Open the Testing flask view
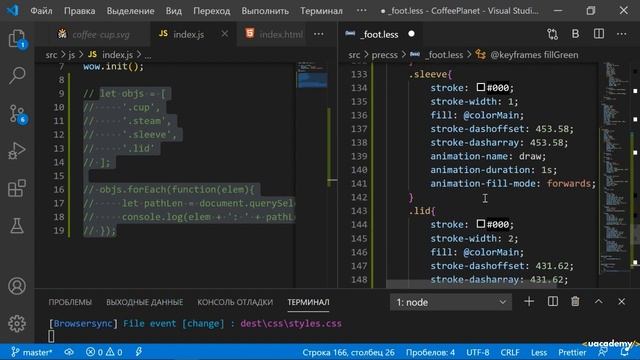The image size is (640, 360). pyautogui.click(x=17, y=226)
